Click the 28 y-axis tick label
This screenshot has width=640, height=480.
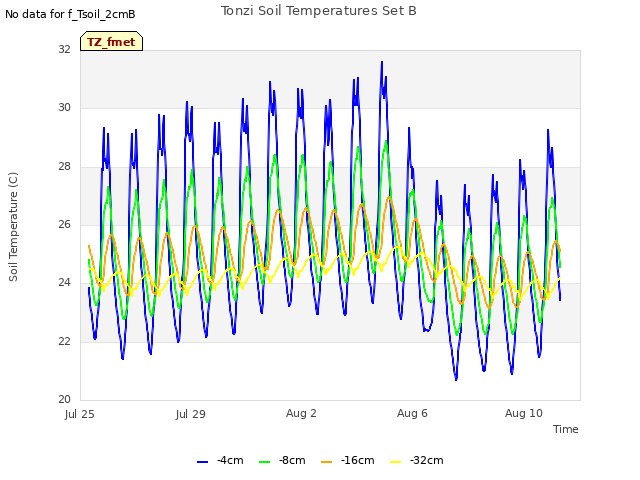click(x=64, y=166)
